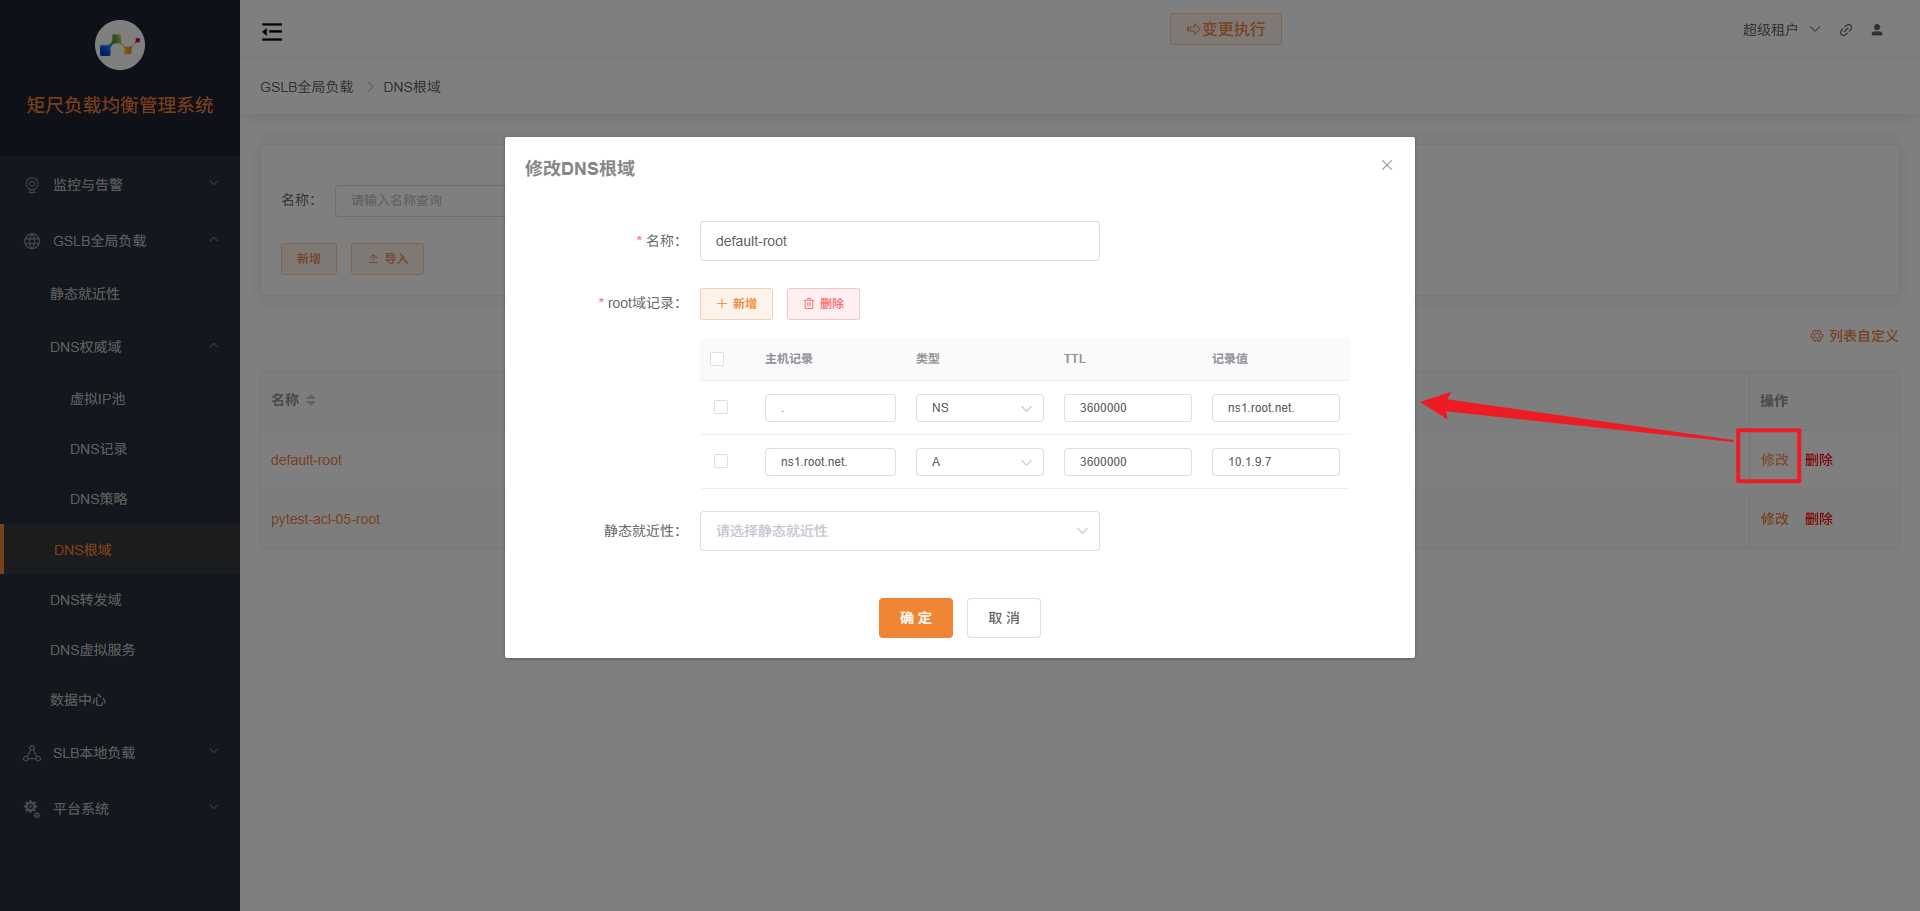
Task: Check the checkbox of the ns1.root.net. A record
Action: pyautogui.click(x=721, y=461)
